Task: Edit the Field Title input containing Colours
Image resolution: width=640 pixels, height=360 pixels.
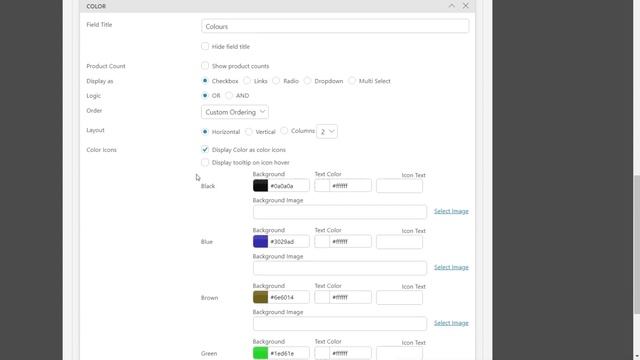Action: tap(335, 27)
